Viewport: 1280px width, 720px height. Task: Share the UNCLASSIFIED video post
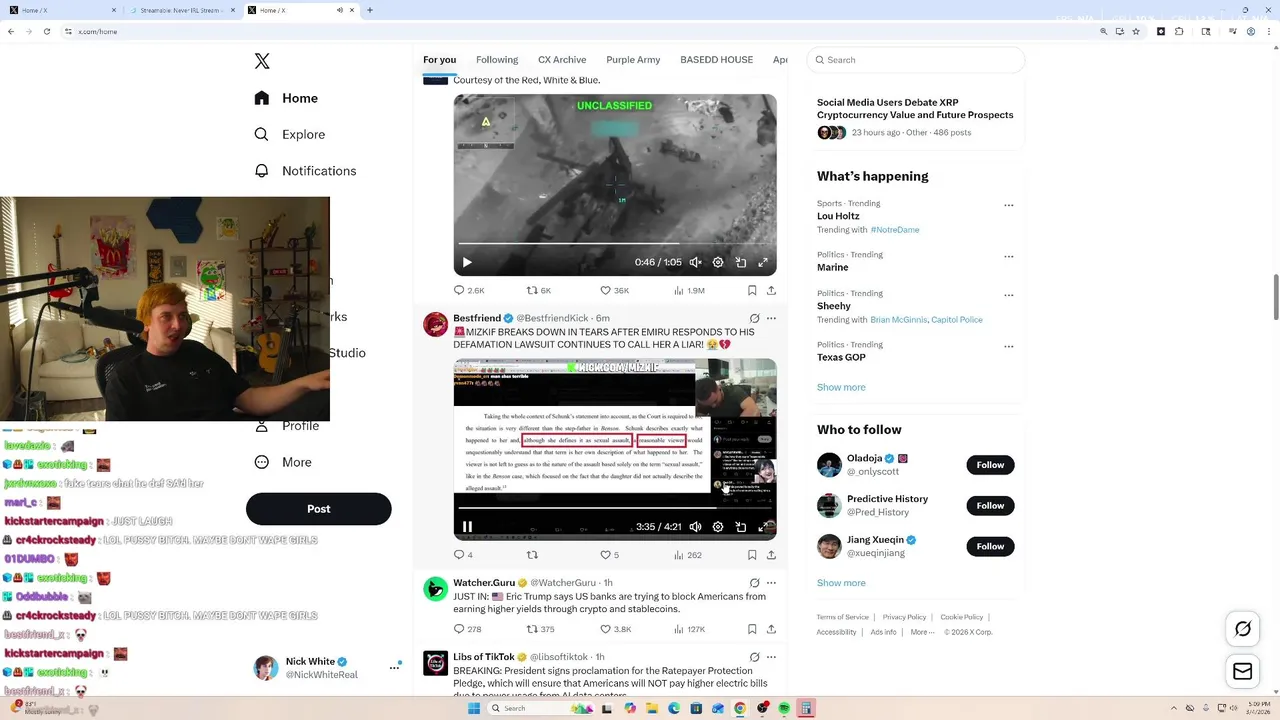771,290
